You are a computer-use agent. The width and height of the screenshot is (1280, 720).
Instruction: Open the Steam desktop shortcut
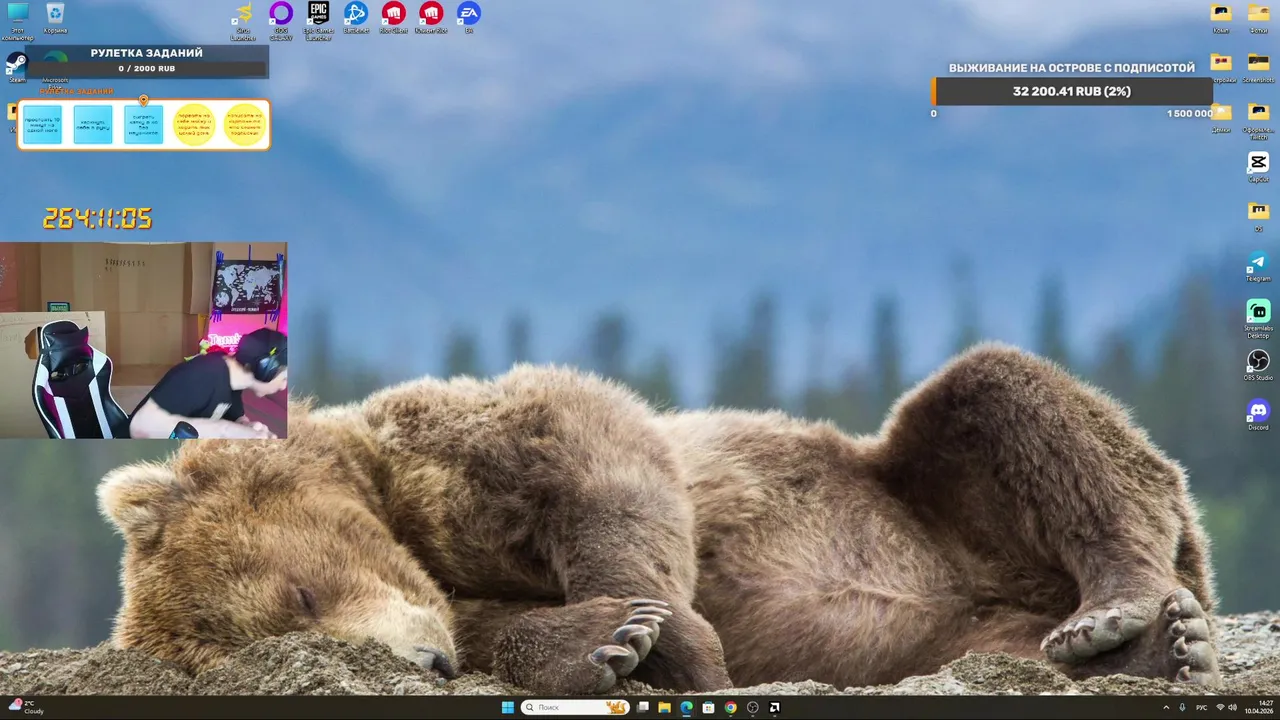tap(17, 65)
